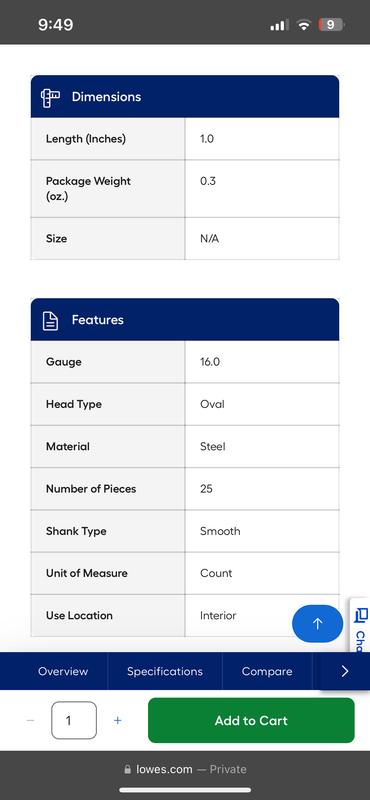Screen dimensions: 370x800
Task: Go to the Compare tab
Action: (267, 671)
